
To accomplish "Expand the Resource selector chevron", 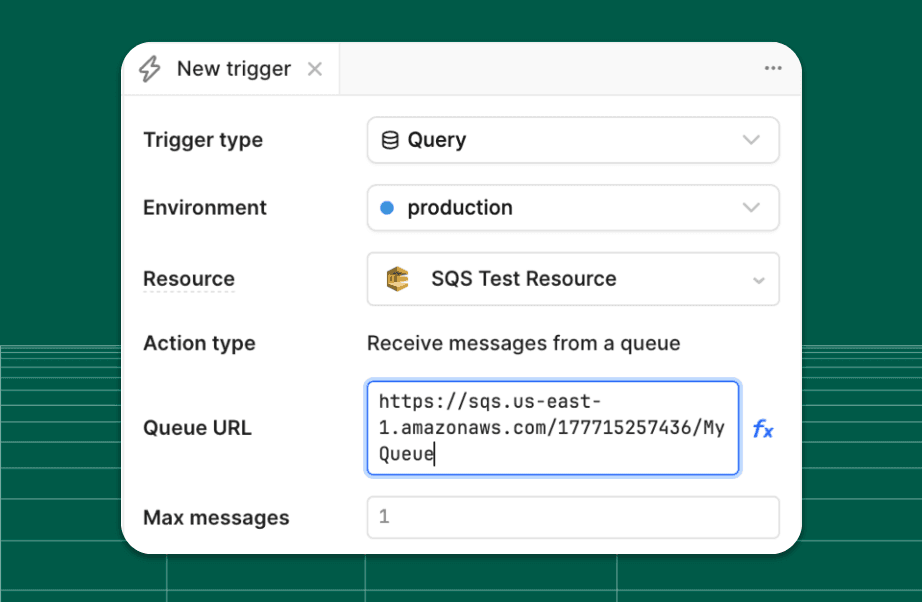I will click(x=758, y=280).
